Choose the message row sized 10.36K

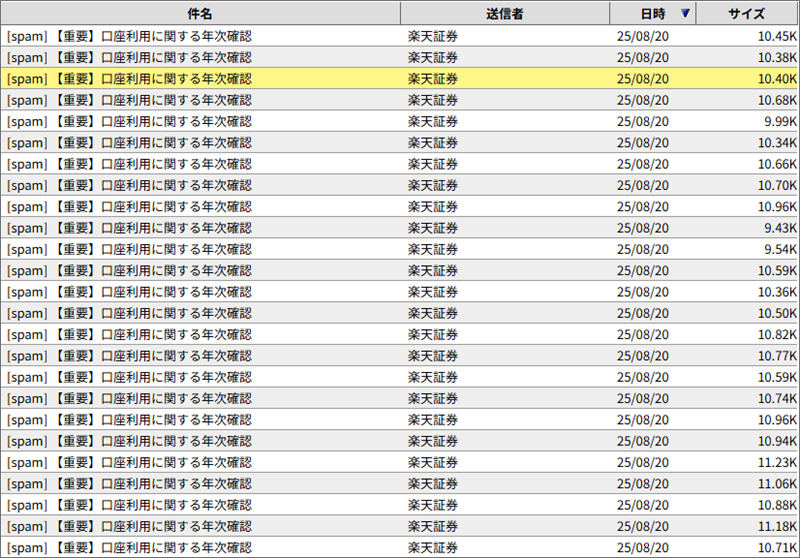pos(399,292)
